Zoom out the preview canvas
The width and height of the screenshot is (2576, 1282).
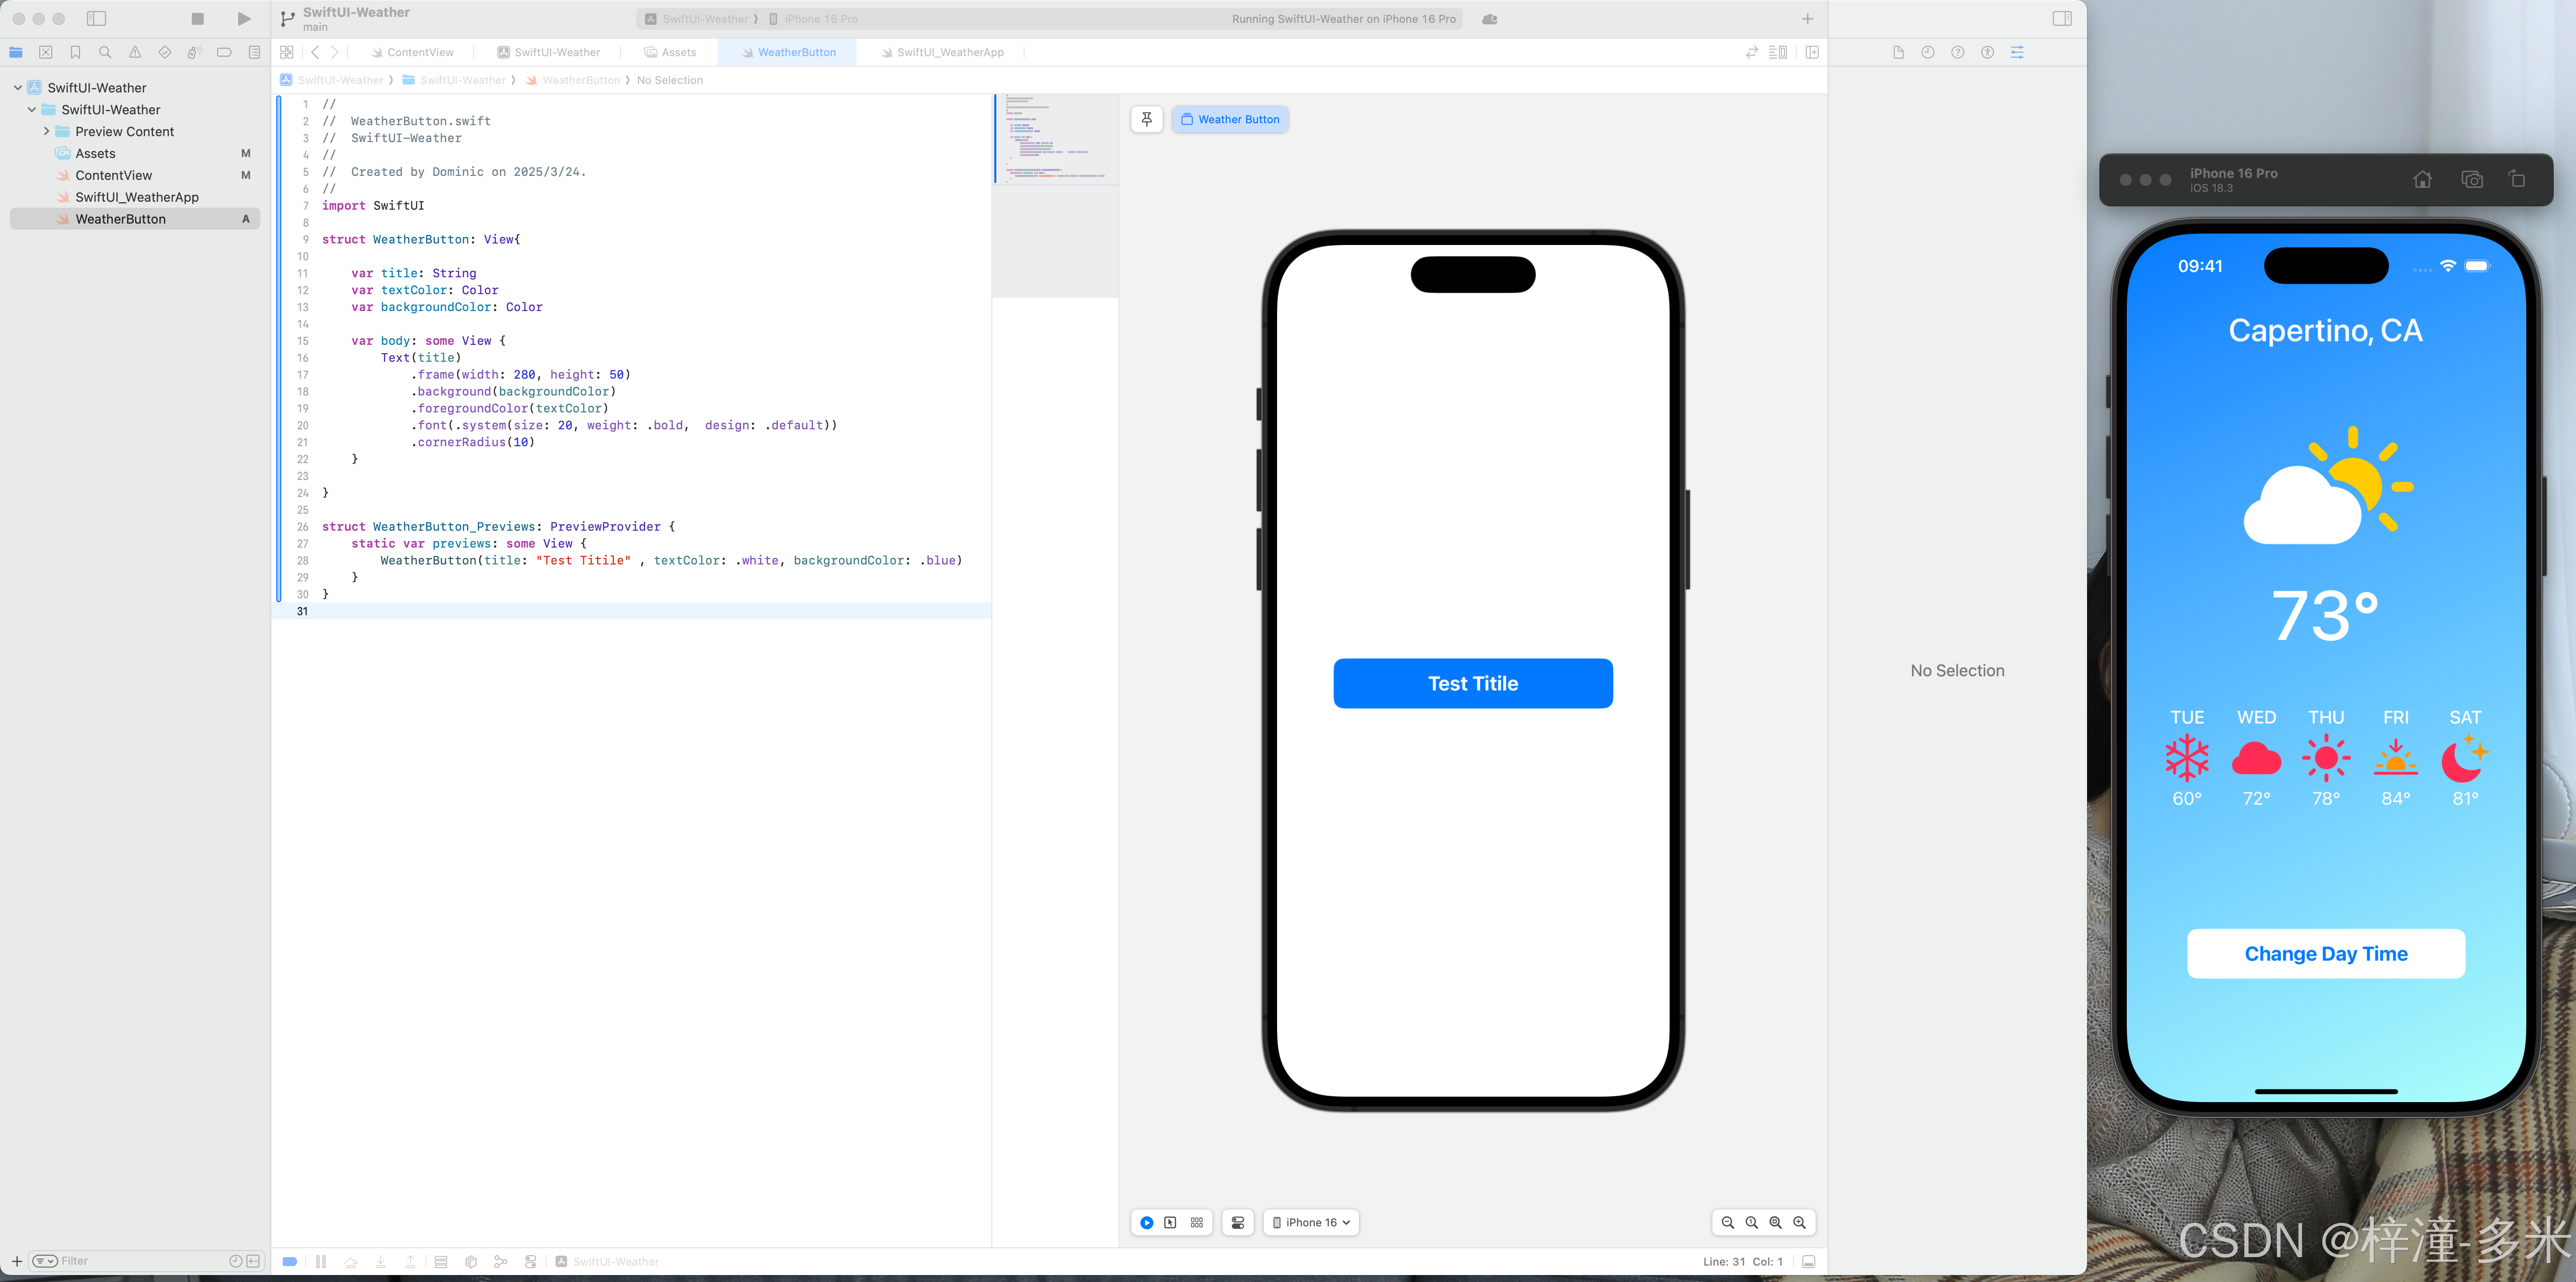(x=1727, y=1222)
